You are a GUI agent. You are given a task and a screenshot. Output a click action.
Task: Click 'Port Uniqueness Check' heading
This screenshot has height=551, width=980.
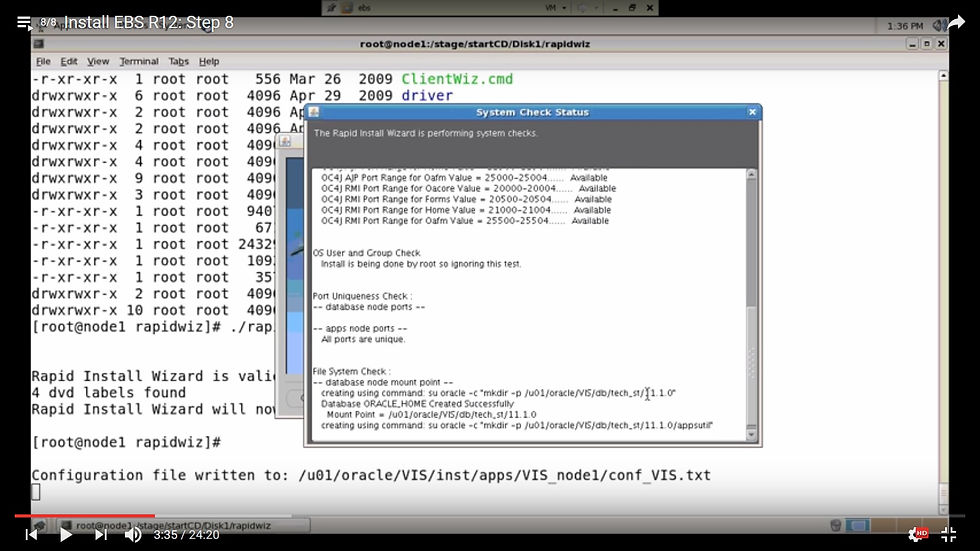point(362,296)
